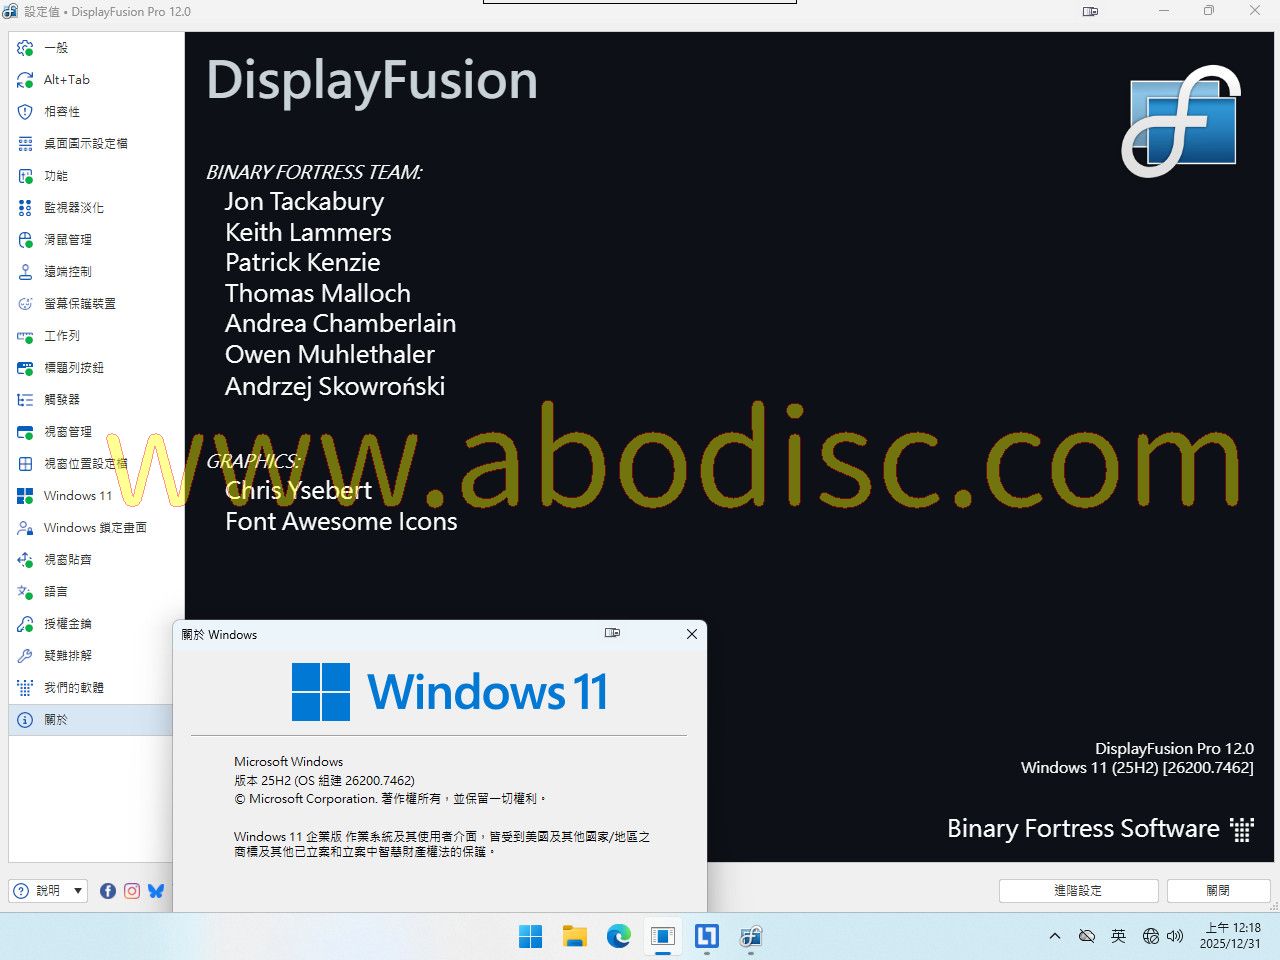Select the 授權金鑰 license key section

click(67, 624)
